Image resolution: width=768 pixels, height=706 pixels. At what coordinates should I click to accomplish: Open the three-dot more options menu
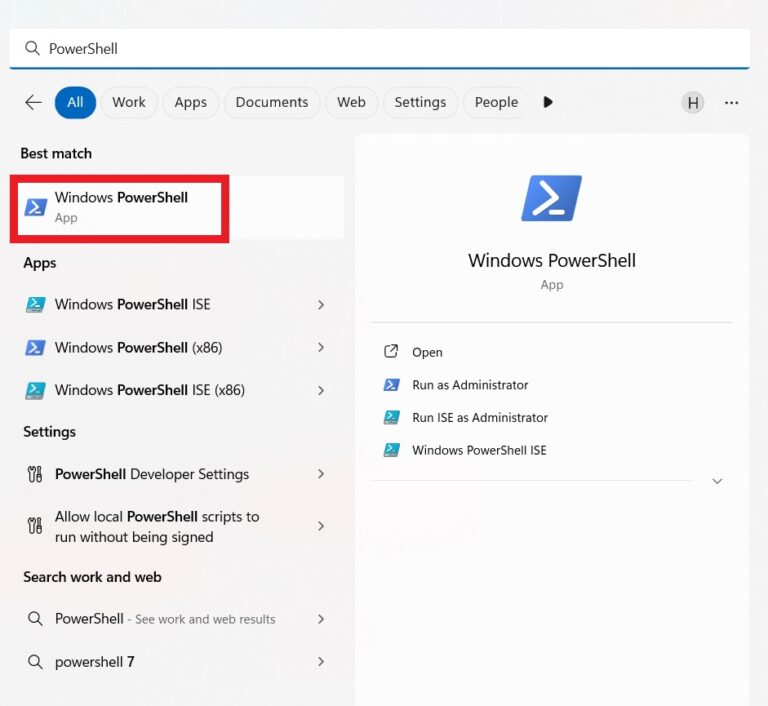731,103
